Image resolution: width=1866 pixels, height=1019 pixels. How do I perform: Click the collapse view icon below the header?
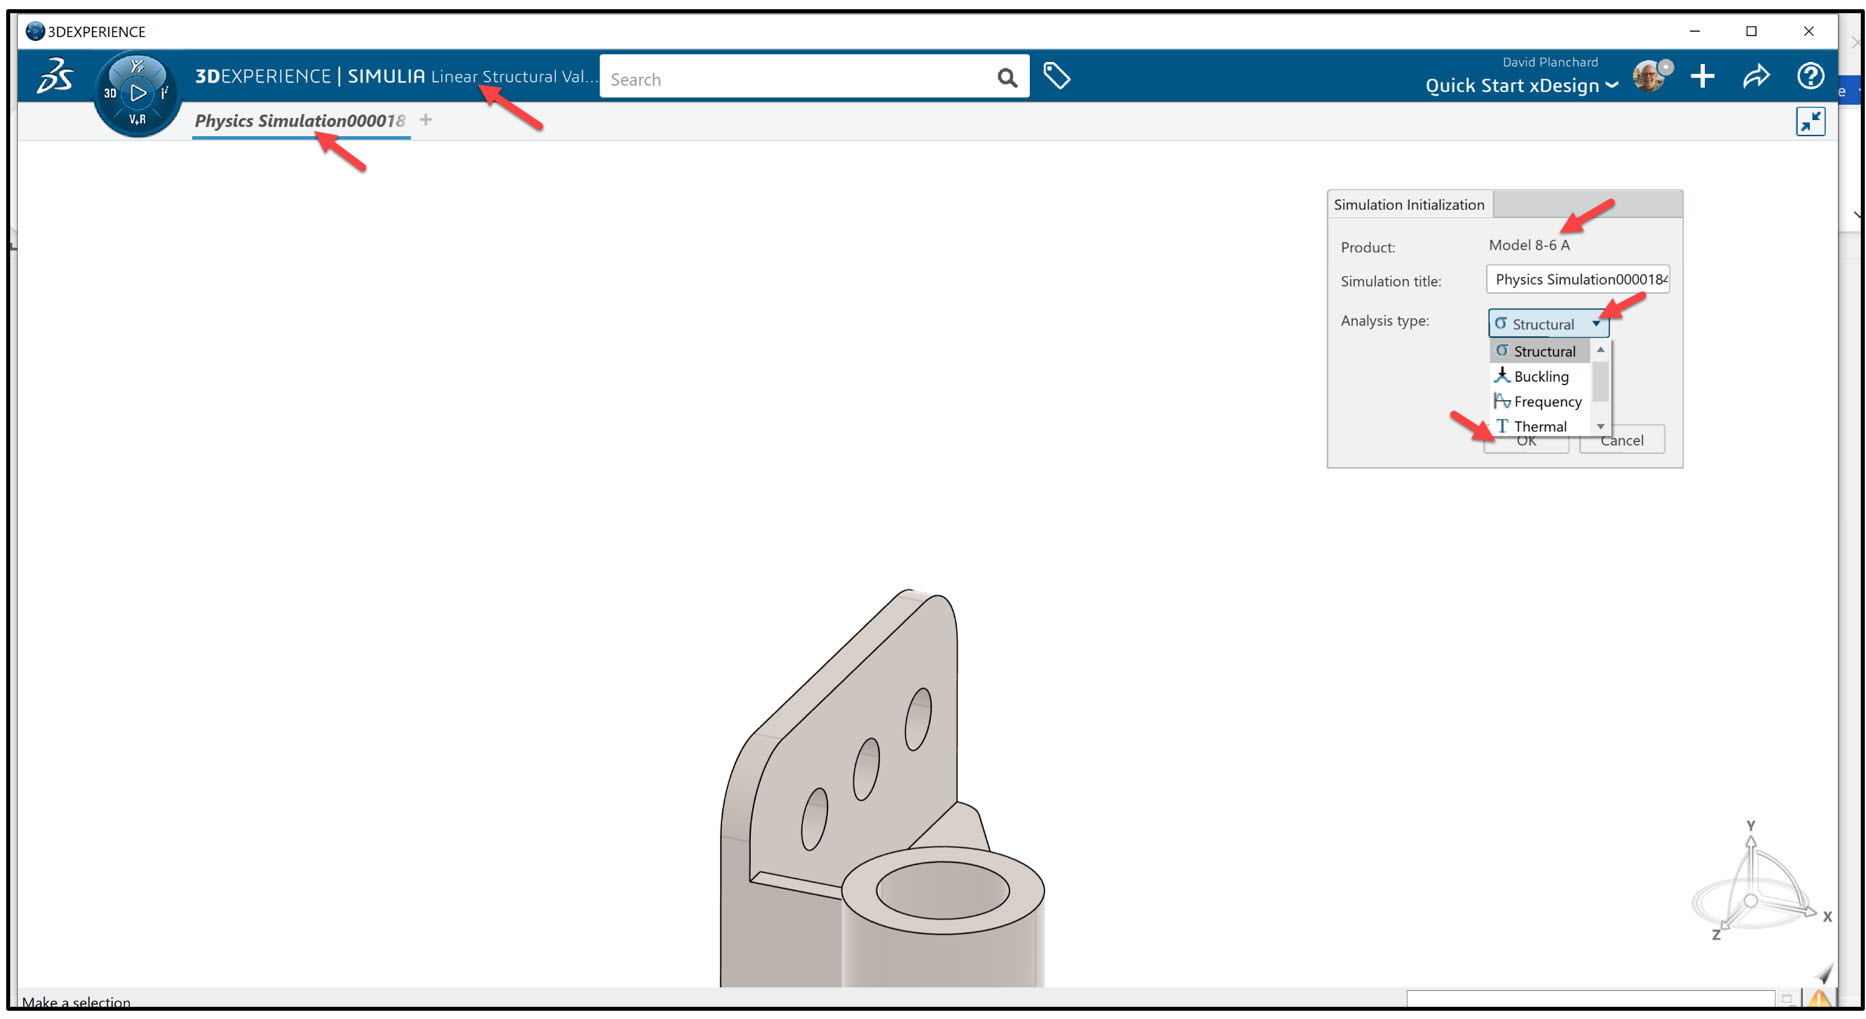pos(1810,121)
